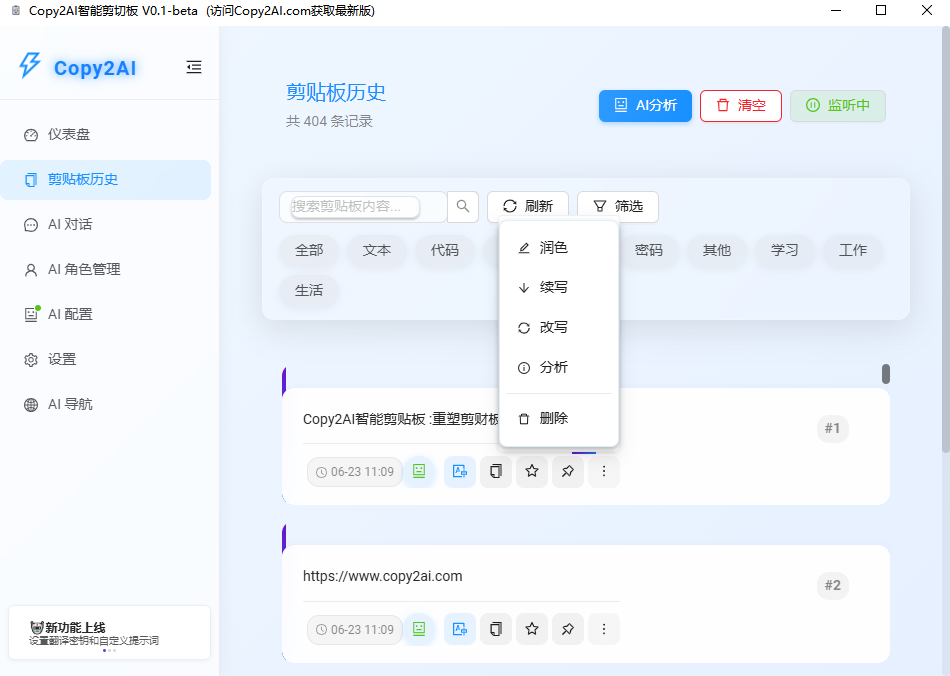Focus the clipboard search input field
Viewport: 950px width, 676px height.
coord(355,207)
